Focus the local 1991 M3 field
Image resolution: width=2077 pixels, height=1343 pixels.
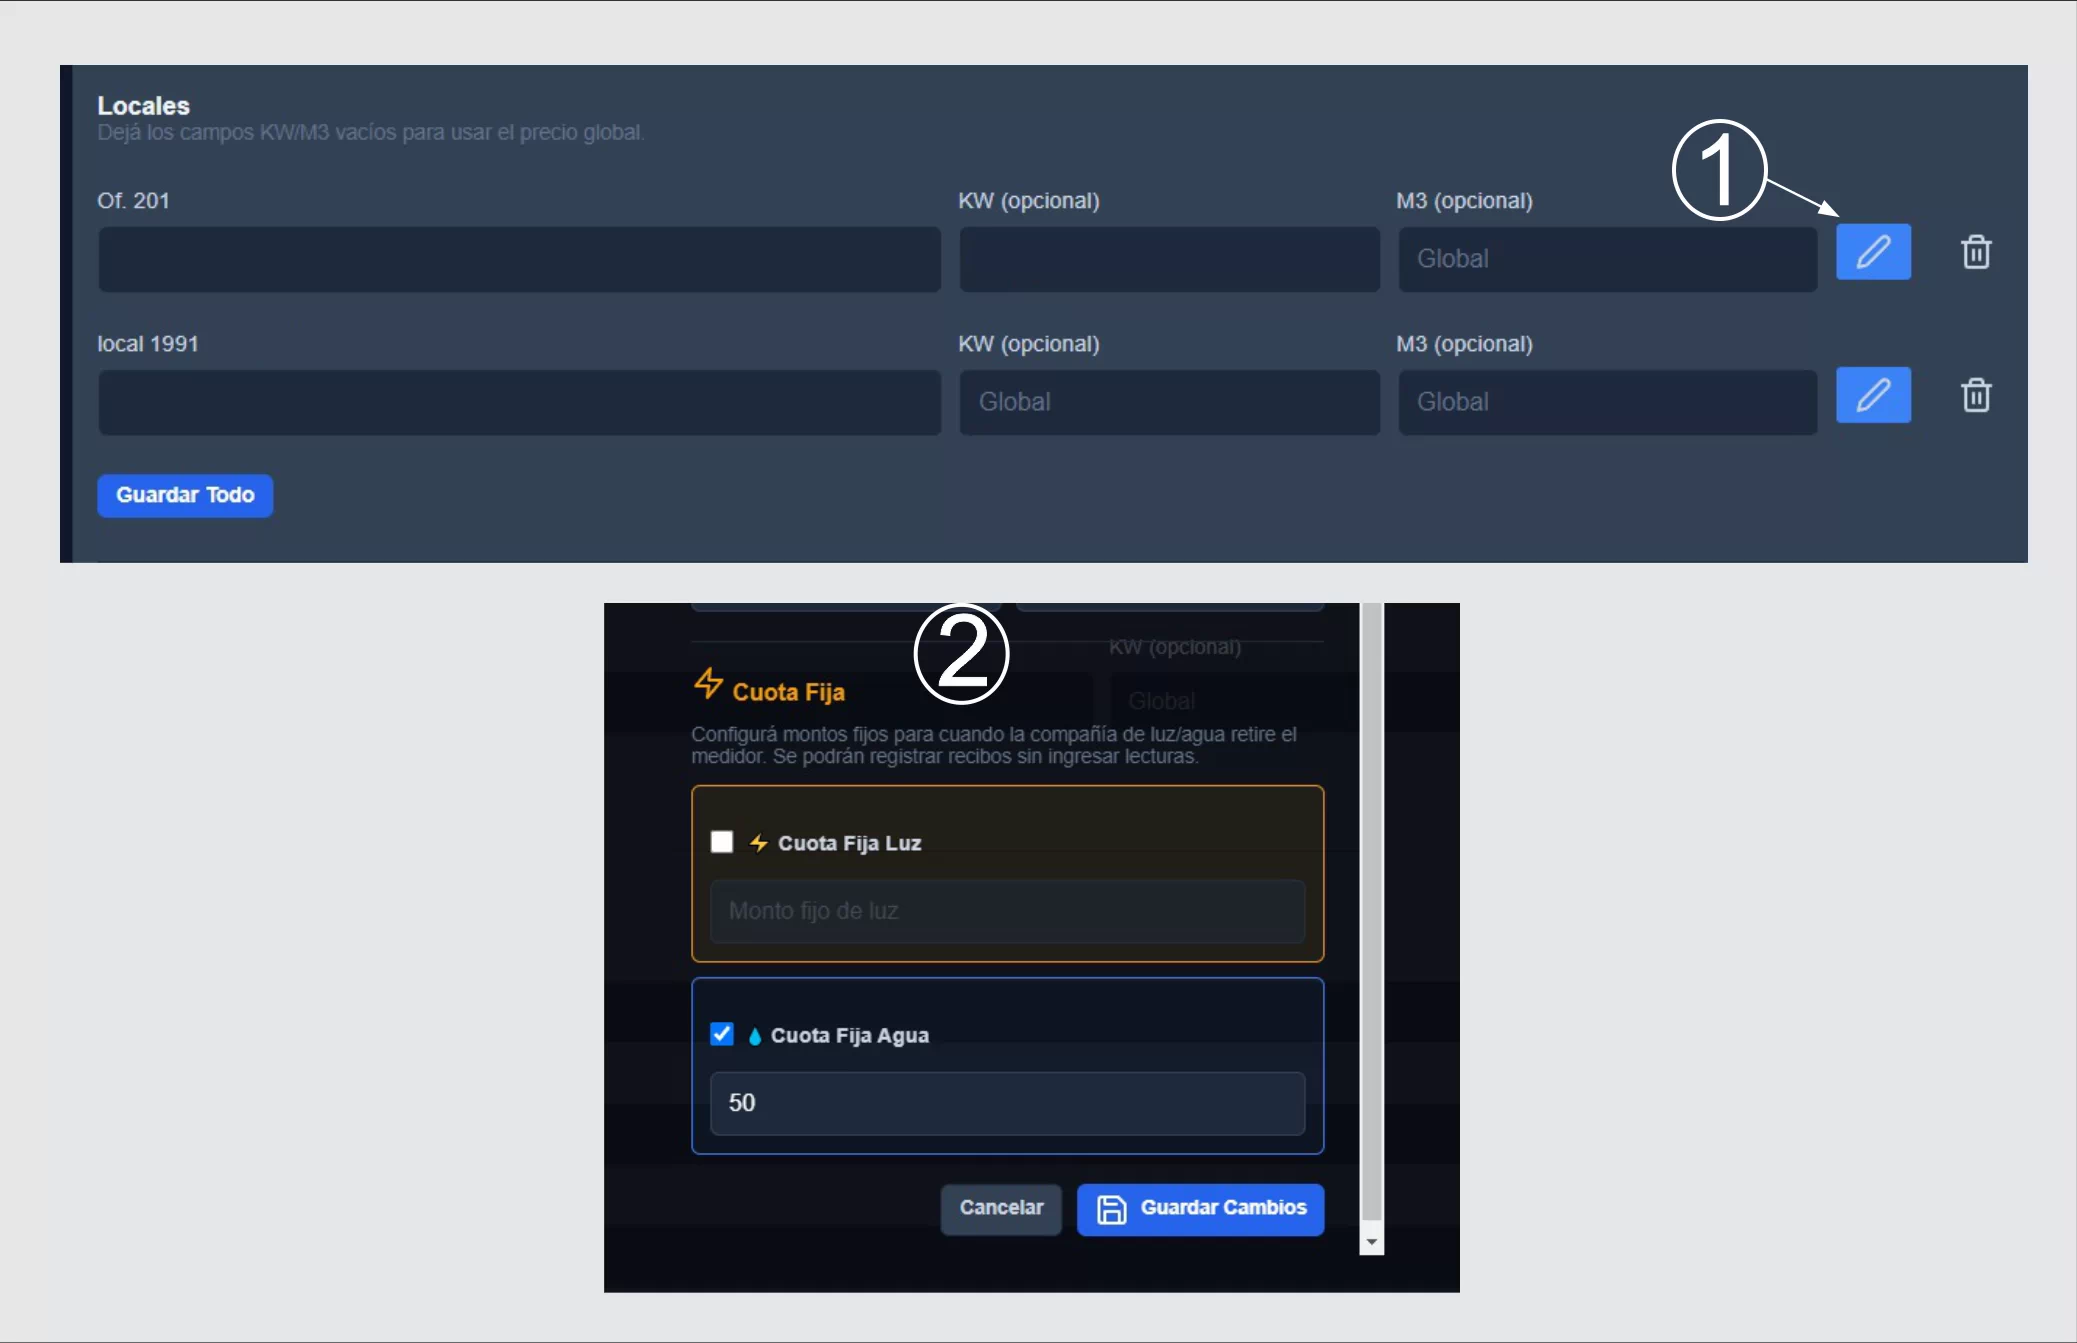pyautogui.click(x=1607, y=402)
